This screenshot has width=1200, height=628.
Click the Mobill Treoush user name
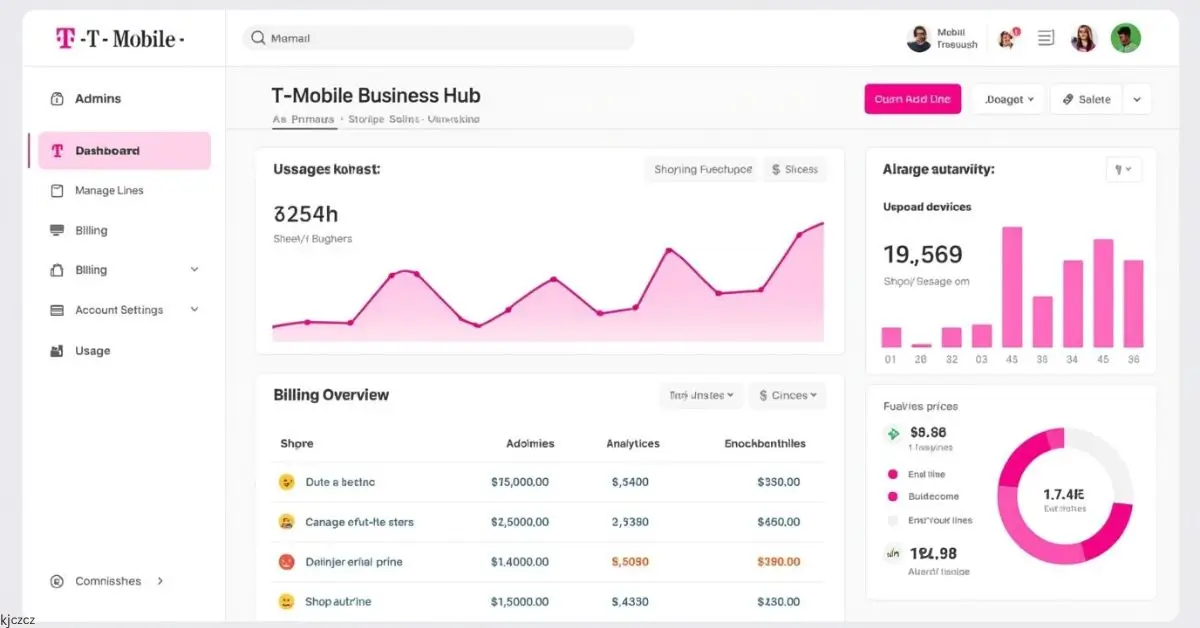pyautogui.click(x=957, y=39)
